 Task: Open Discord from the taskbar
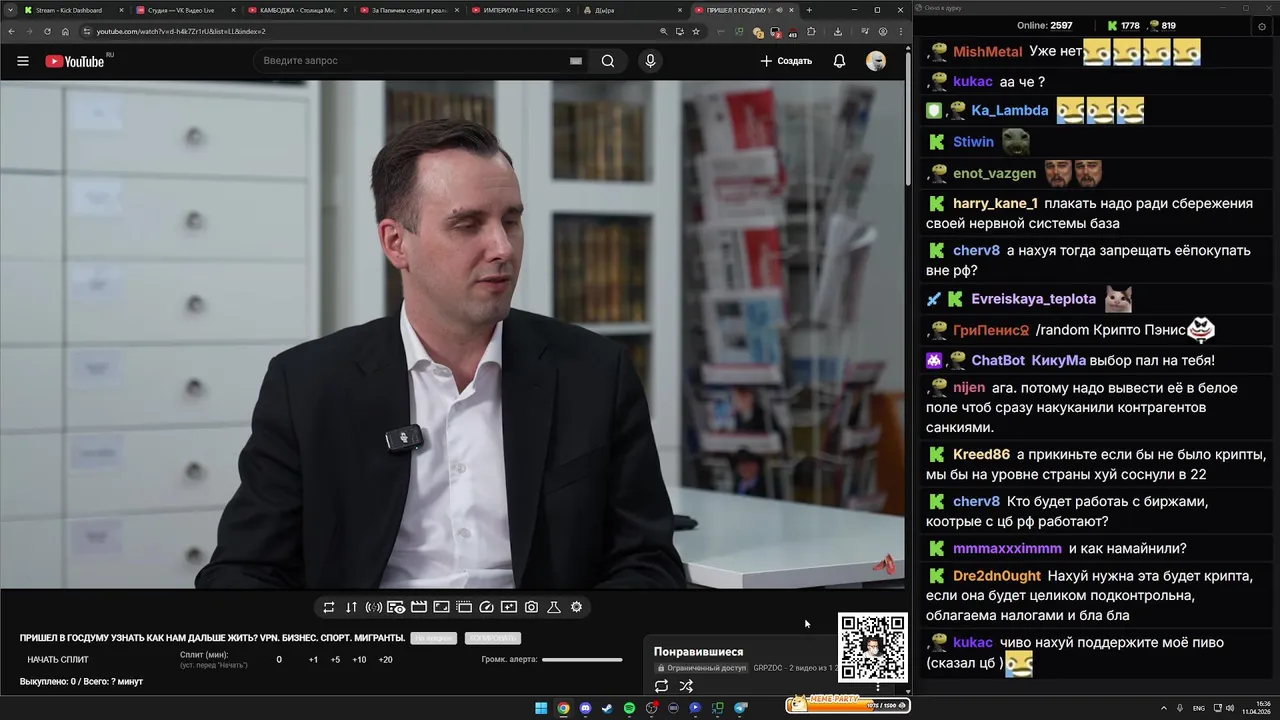click(586, 708)
